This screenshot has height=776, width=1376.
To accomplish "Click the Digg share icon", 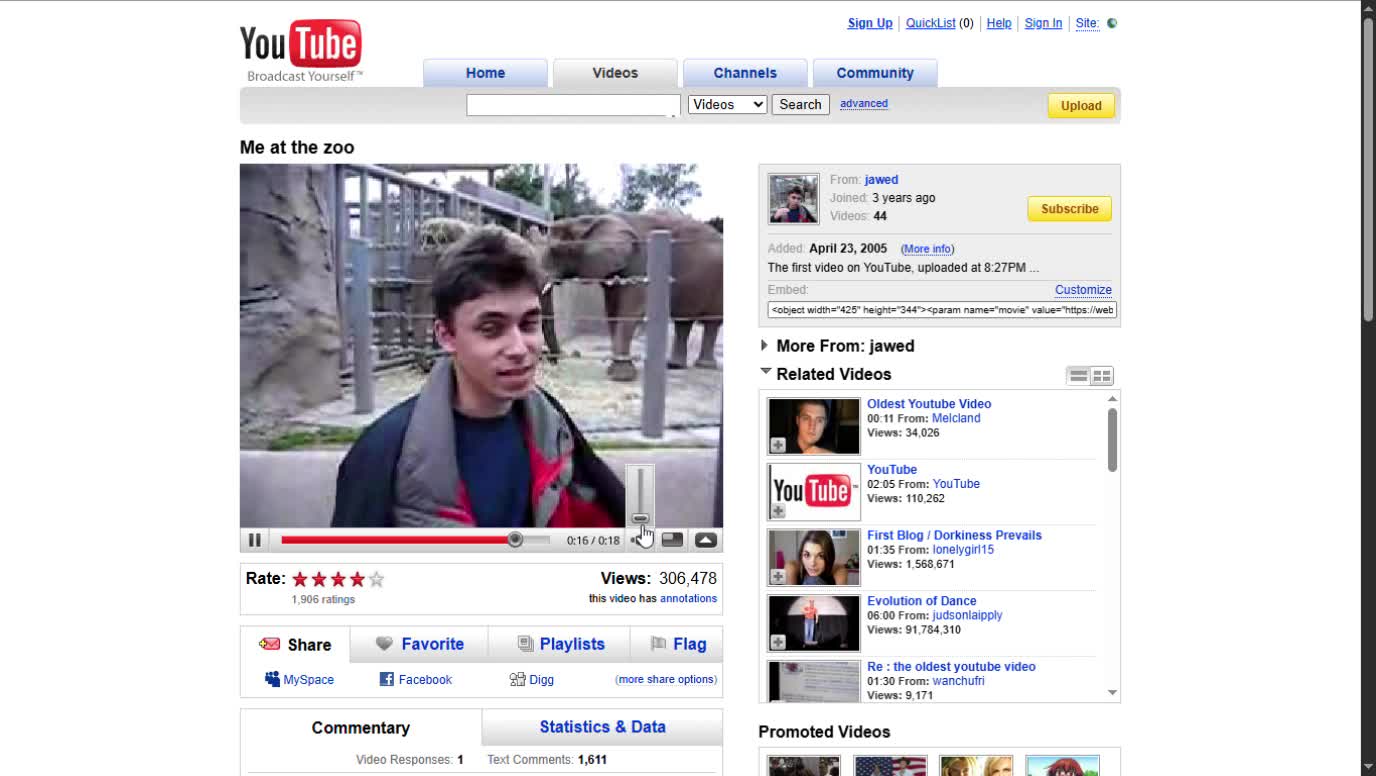I will click(x=517, y=679).
